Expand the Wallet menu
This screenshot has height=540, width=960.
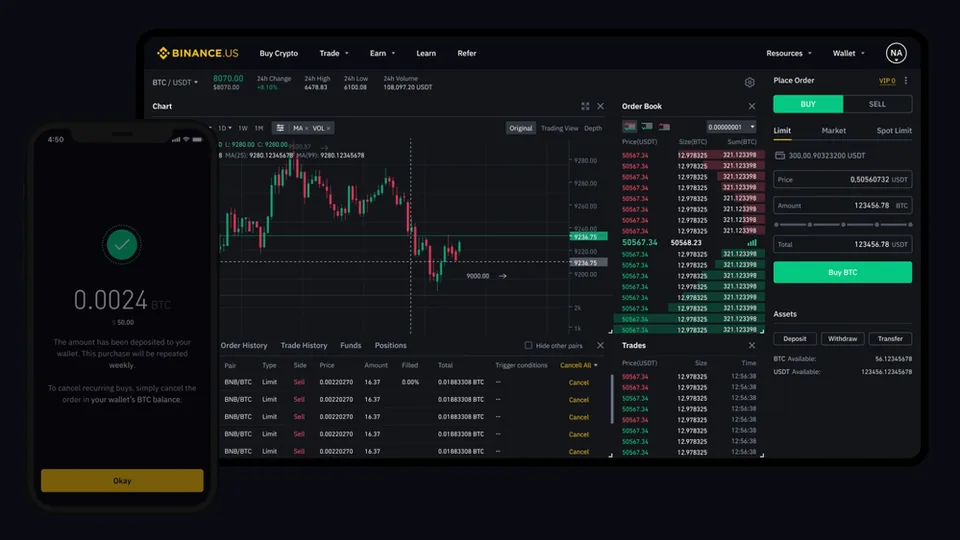pyautogui.click(x=849, y=53)
